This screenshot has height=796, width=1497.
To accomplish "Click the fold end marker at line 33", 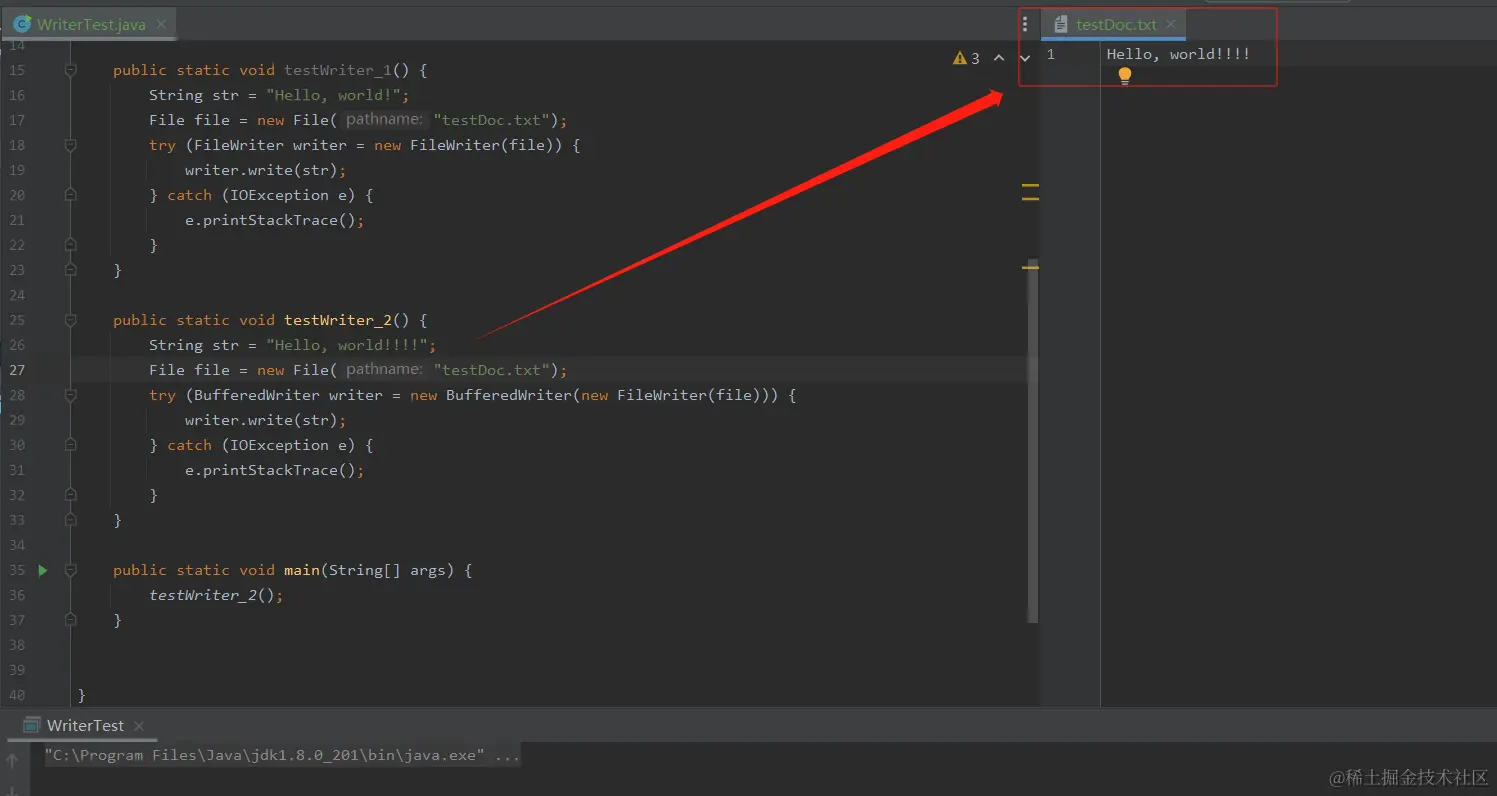I will 70,520.
